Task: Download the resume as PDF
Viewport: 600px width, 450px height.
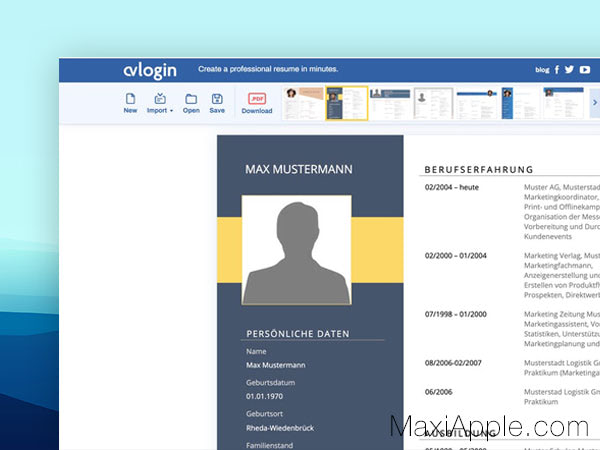Action: (257, 103)
